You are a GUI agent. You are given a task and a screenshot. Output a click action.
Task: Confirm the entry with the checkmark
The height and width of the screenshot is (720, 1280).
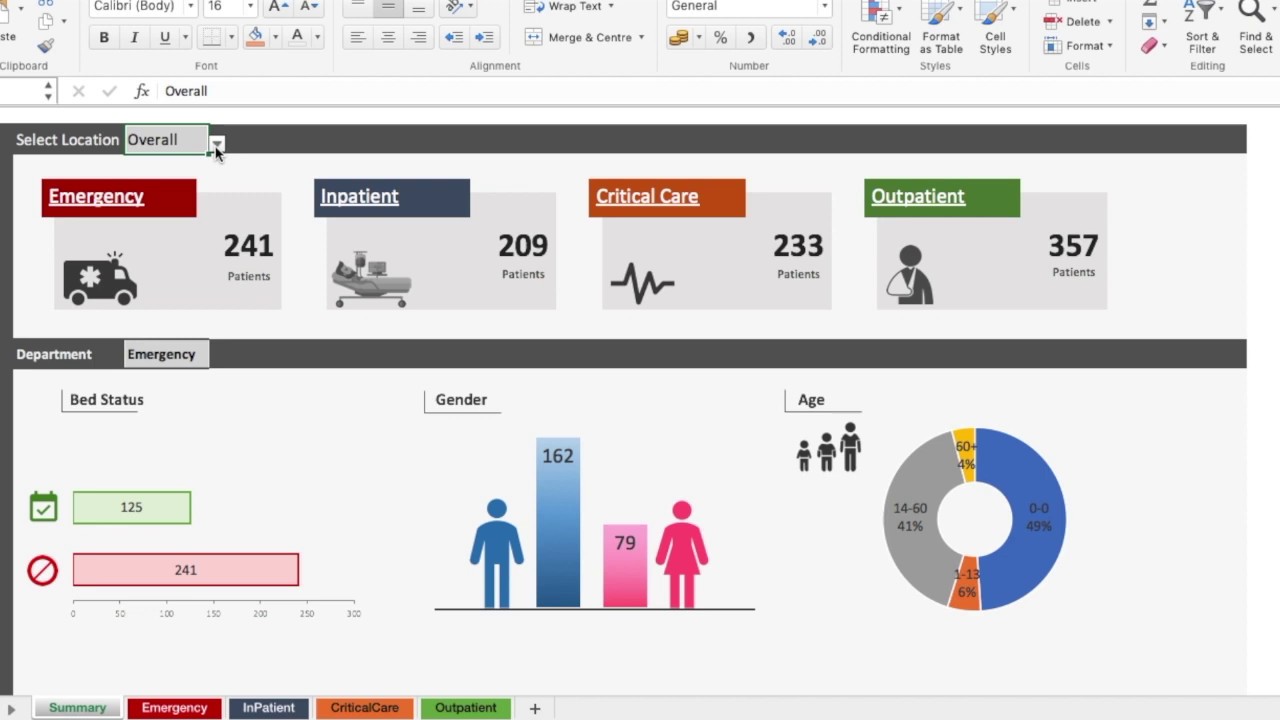(x=109, y=91)
